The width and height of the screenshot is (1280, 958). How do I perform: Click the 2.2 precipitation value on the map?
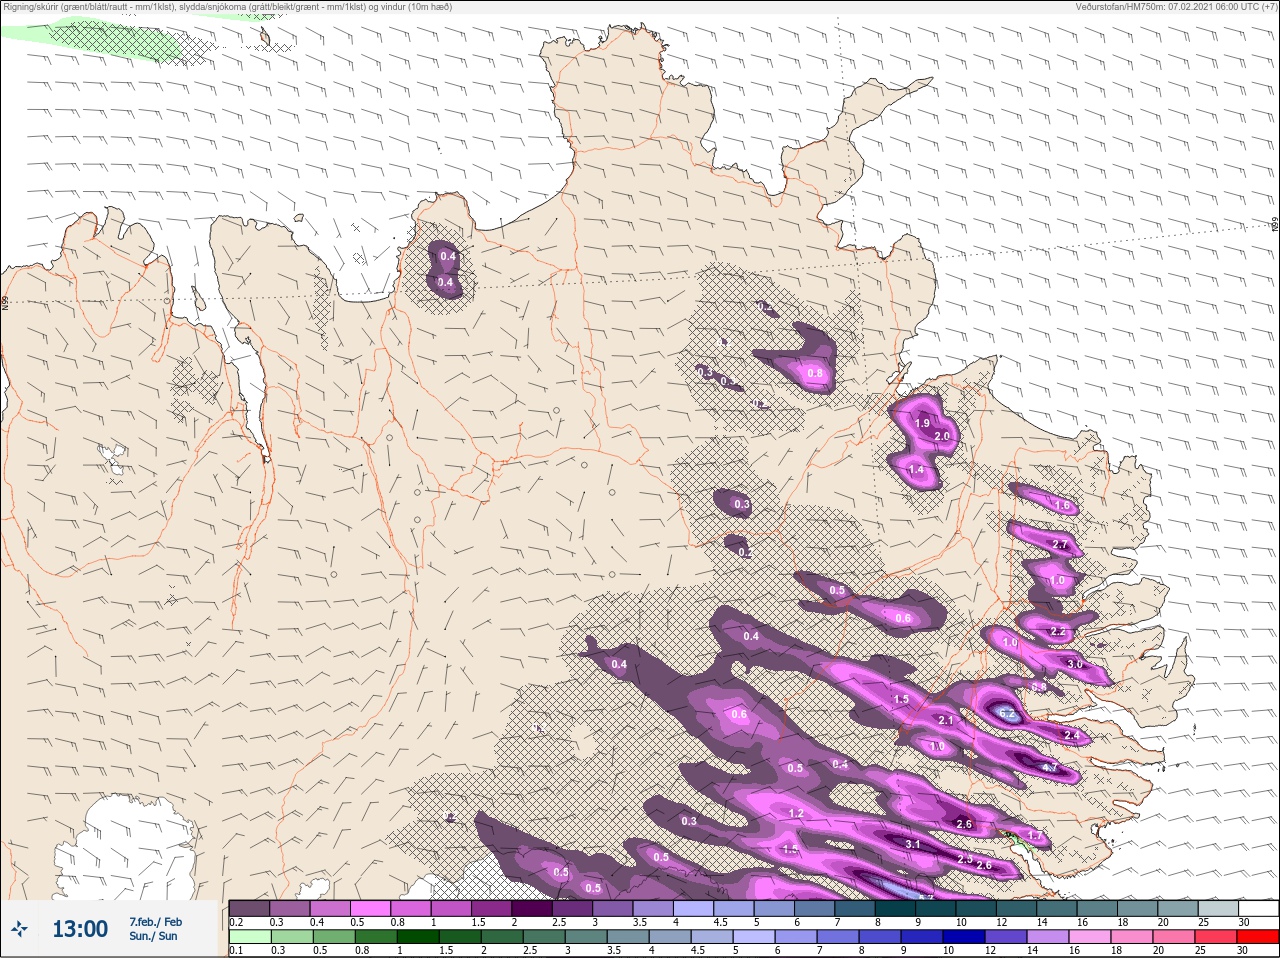click(x=1059, y=632)
